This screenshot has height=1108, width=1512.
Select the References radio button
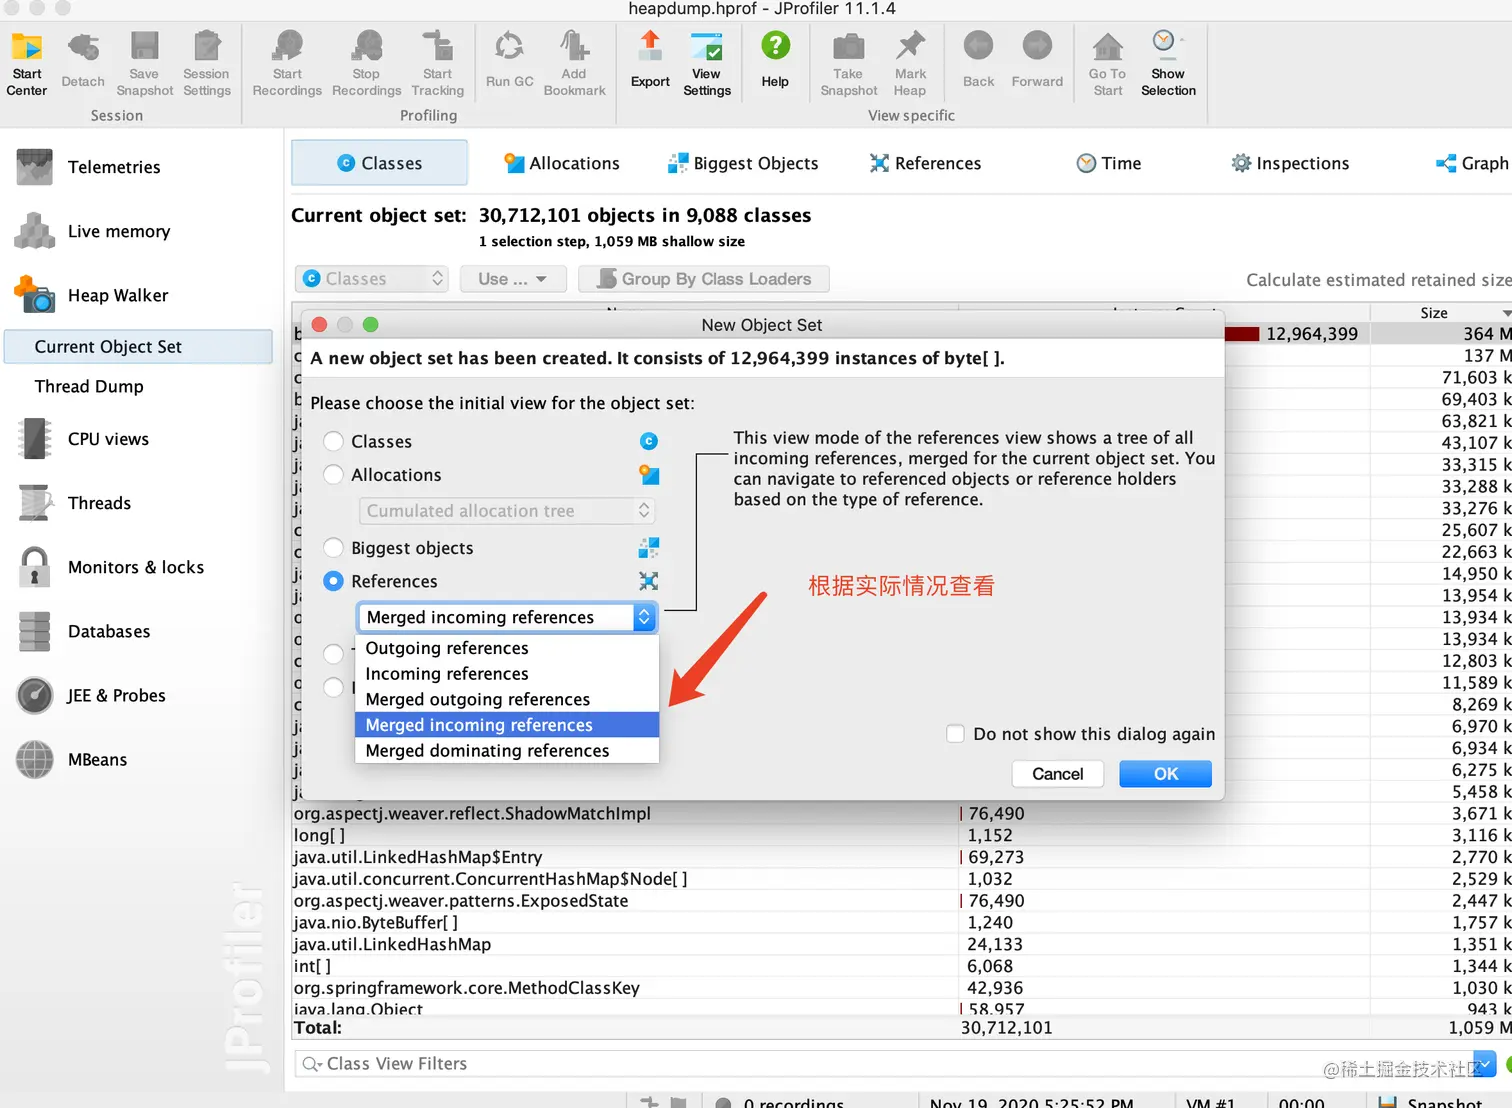coord(334,581)
